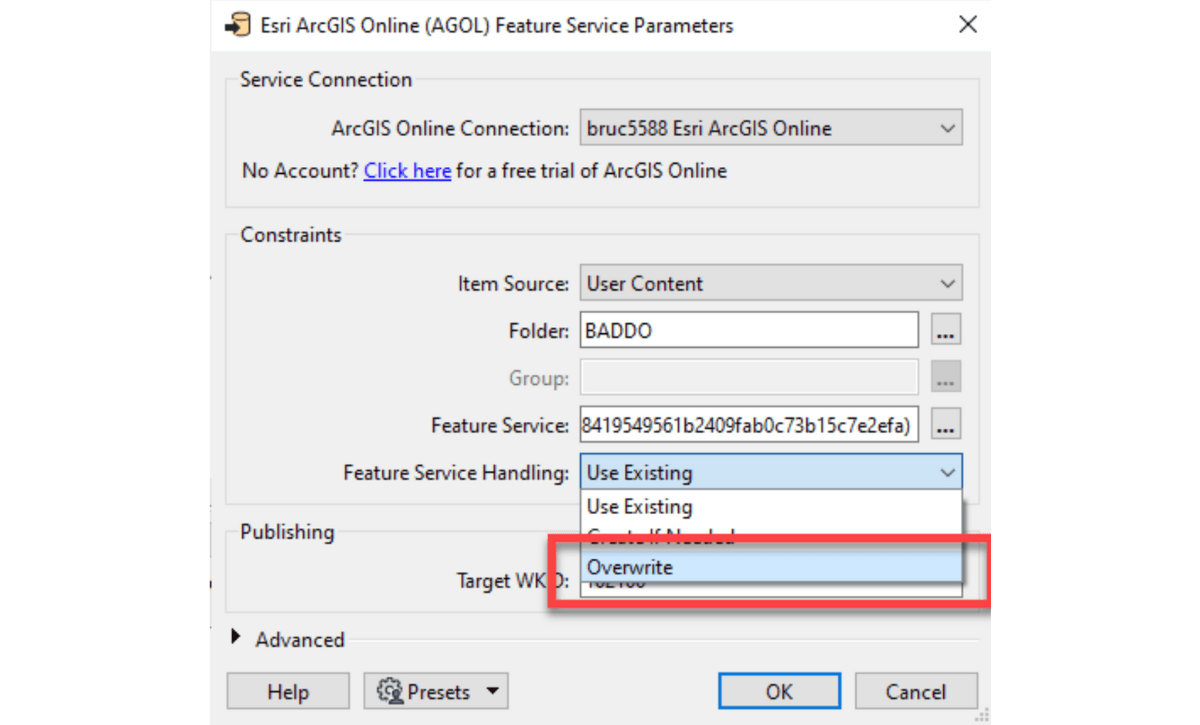Screen dimensions: 1200x725
Task: Open the Presets dropdown arrow
Action: pos(491,692)
